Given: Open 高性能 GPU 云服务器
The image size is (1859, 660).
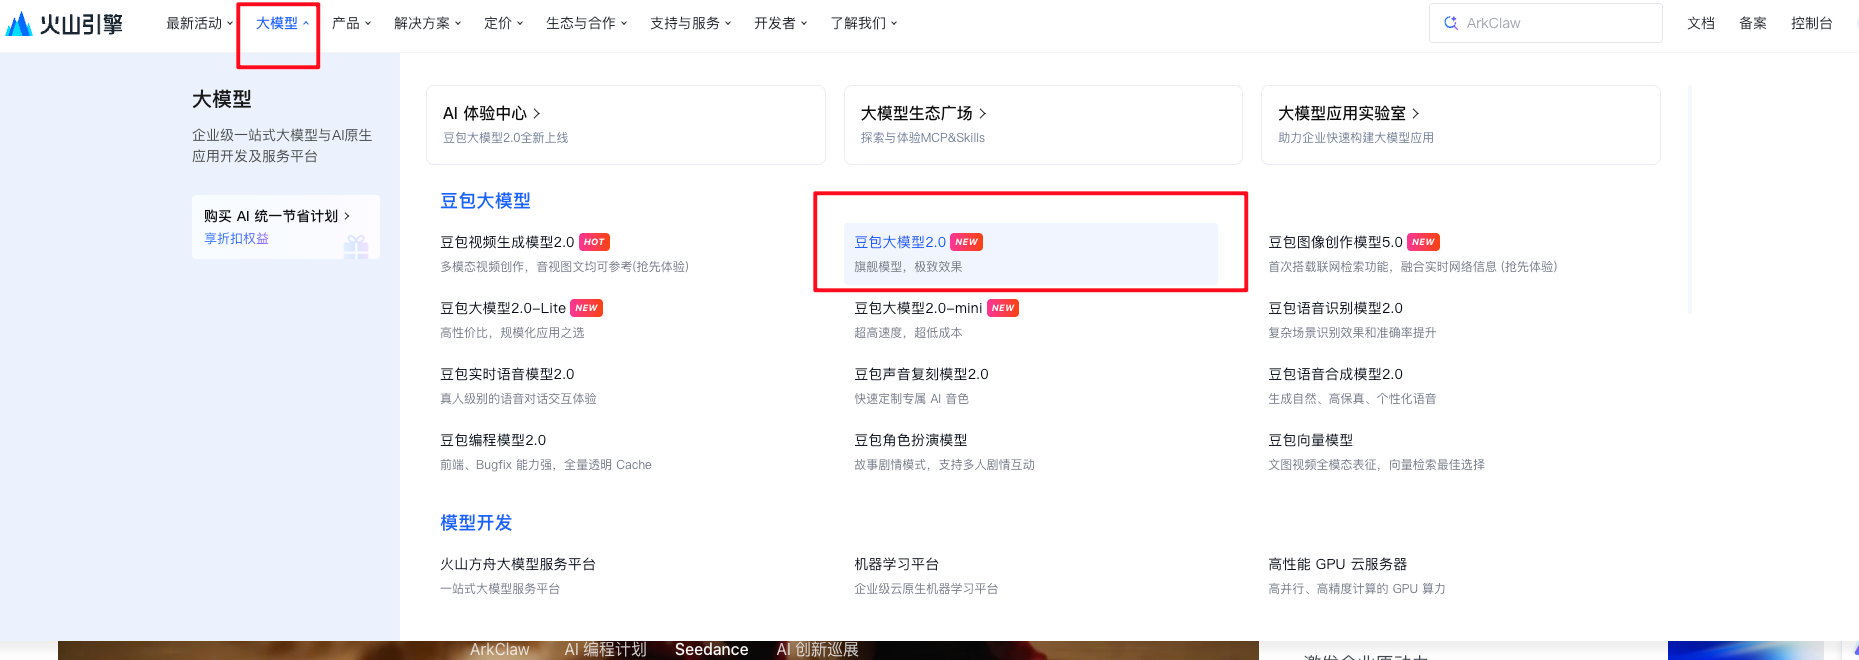Looking at the screenshot, I should coord(1337,564).
